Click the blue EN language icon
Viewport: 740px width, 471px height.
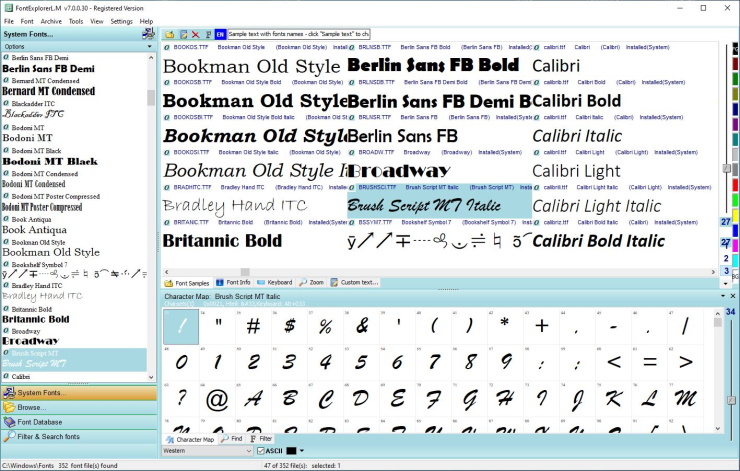(220, 34)
